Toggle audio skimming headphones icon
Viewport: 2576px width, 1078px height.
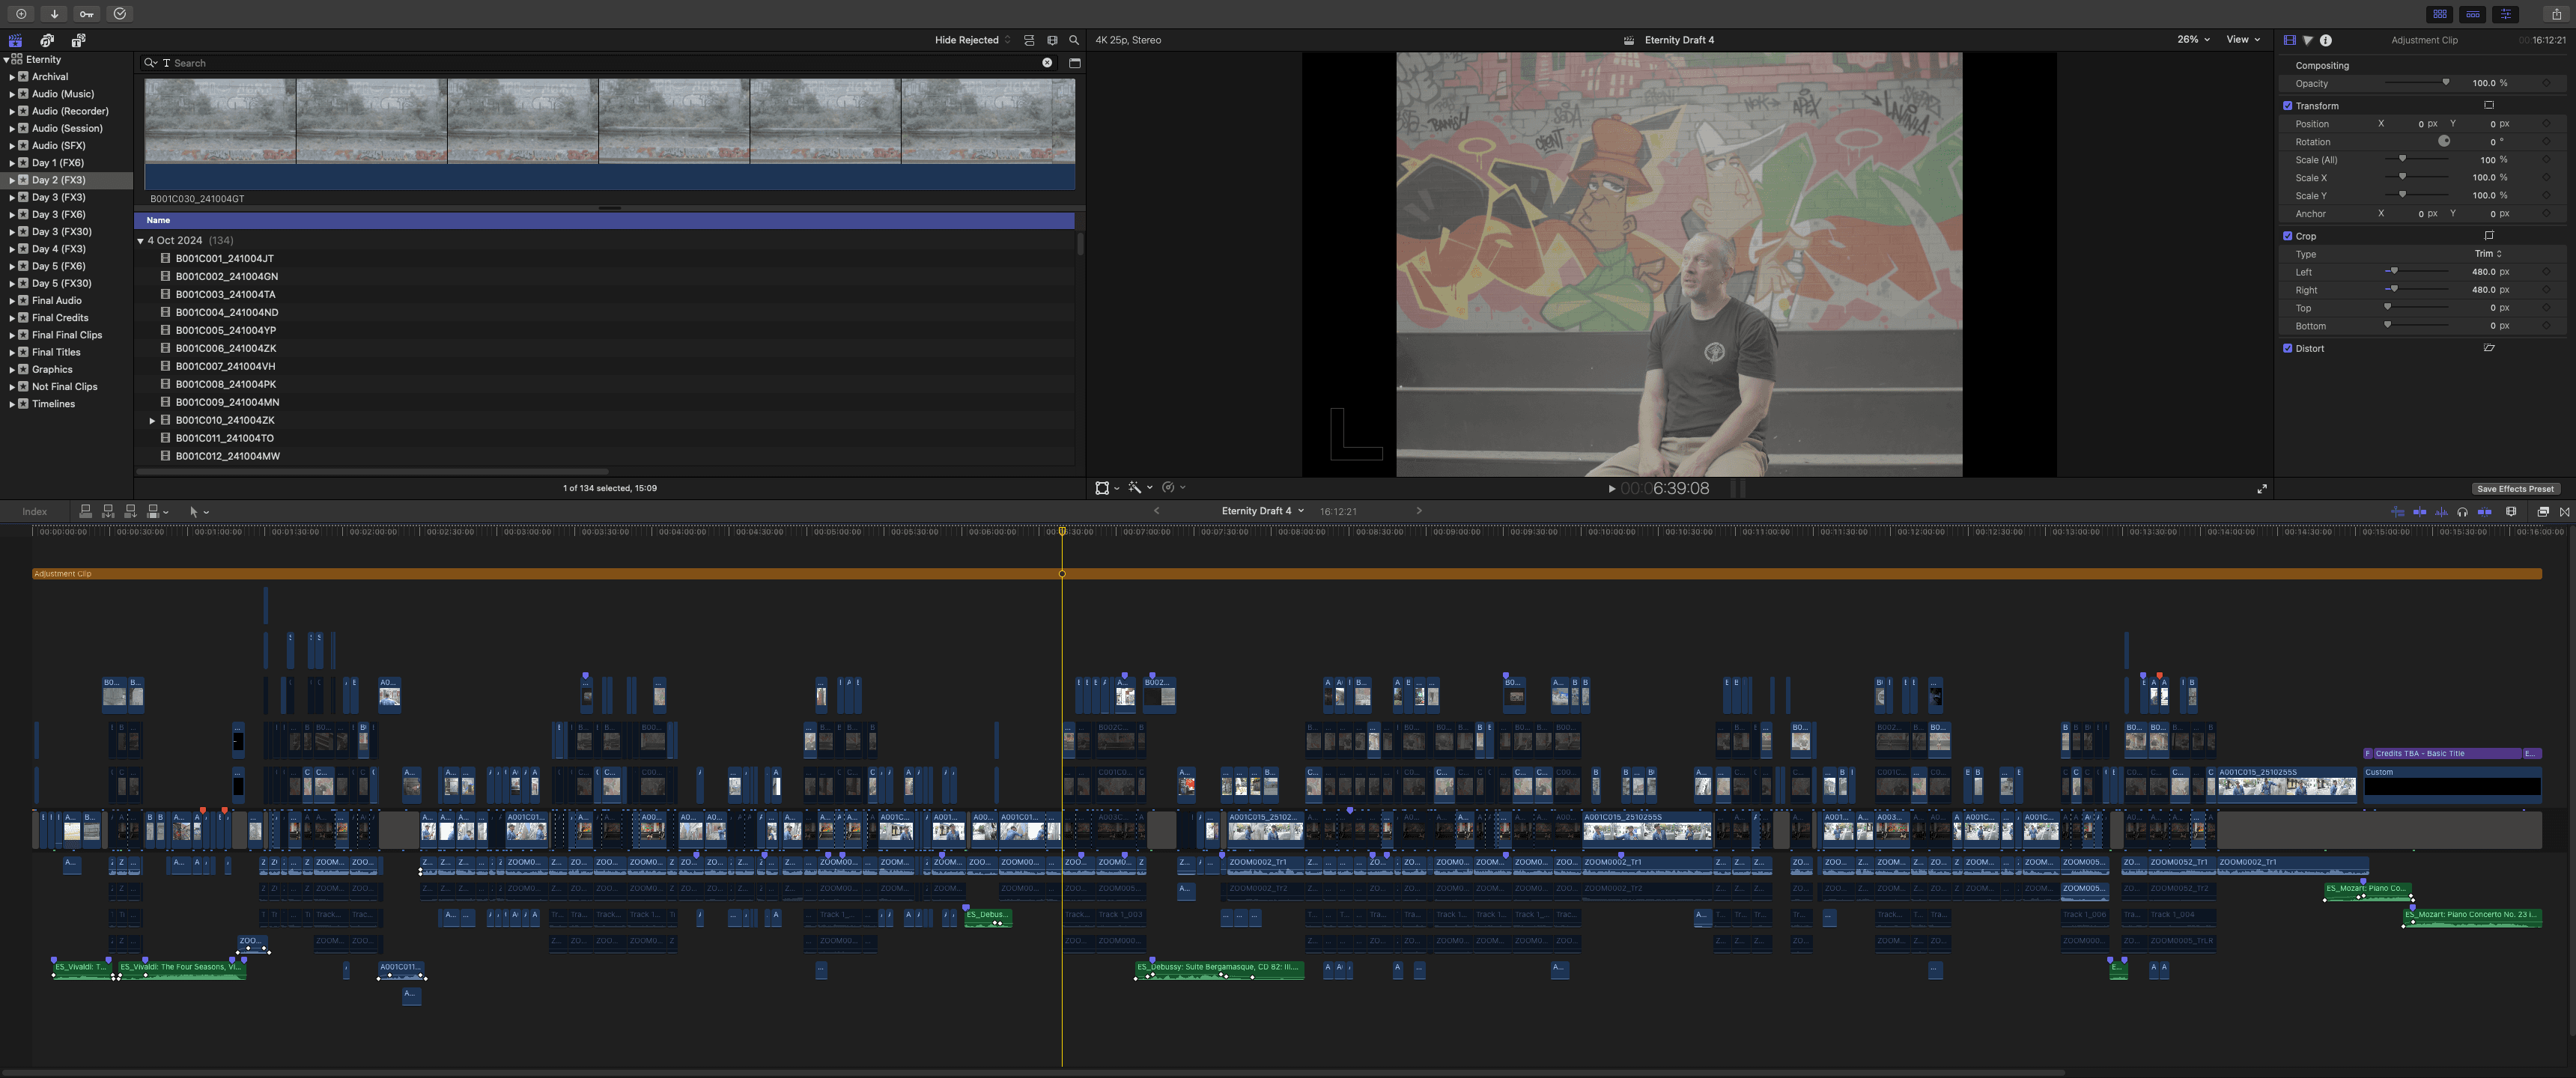2462,512
